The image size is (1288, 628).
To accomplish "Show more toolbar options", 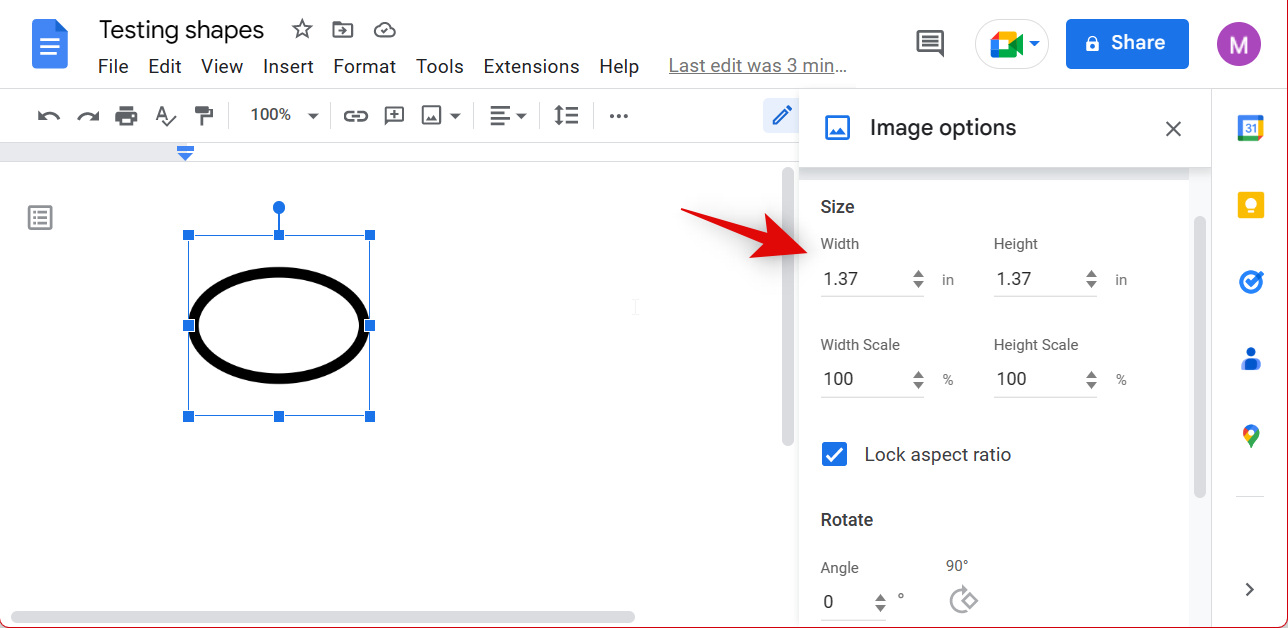I will 619,116.
